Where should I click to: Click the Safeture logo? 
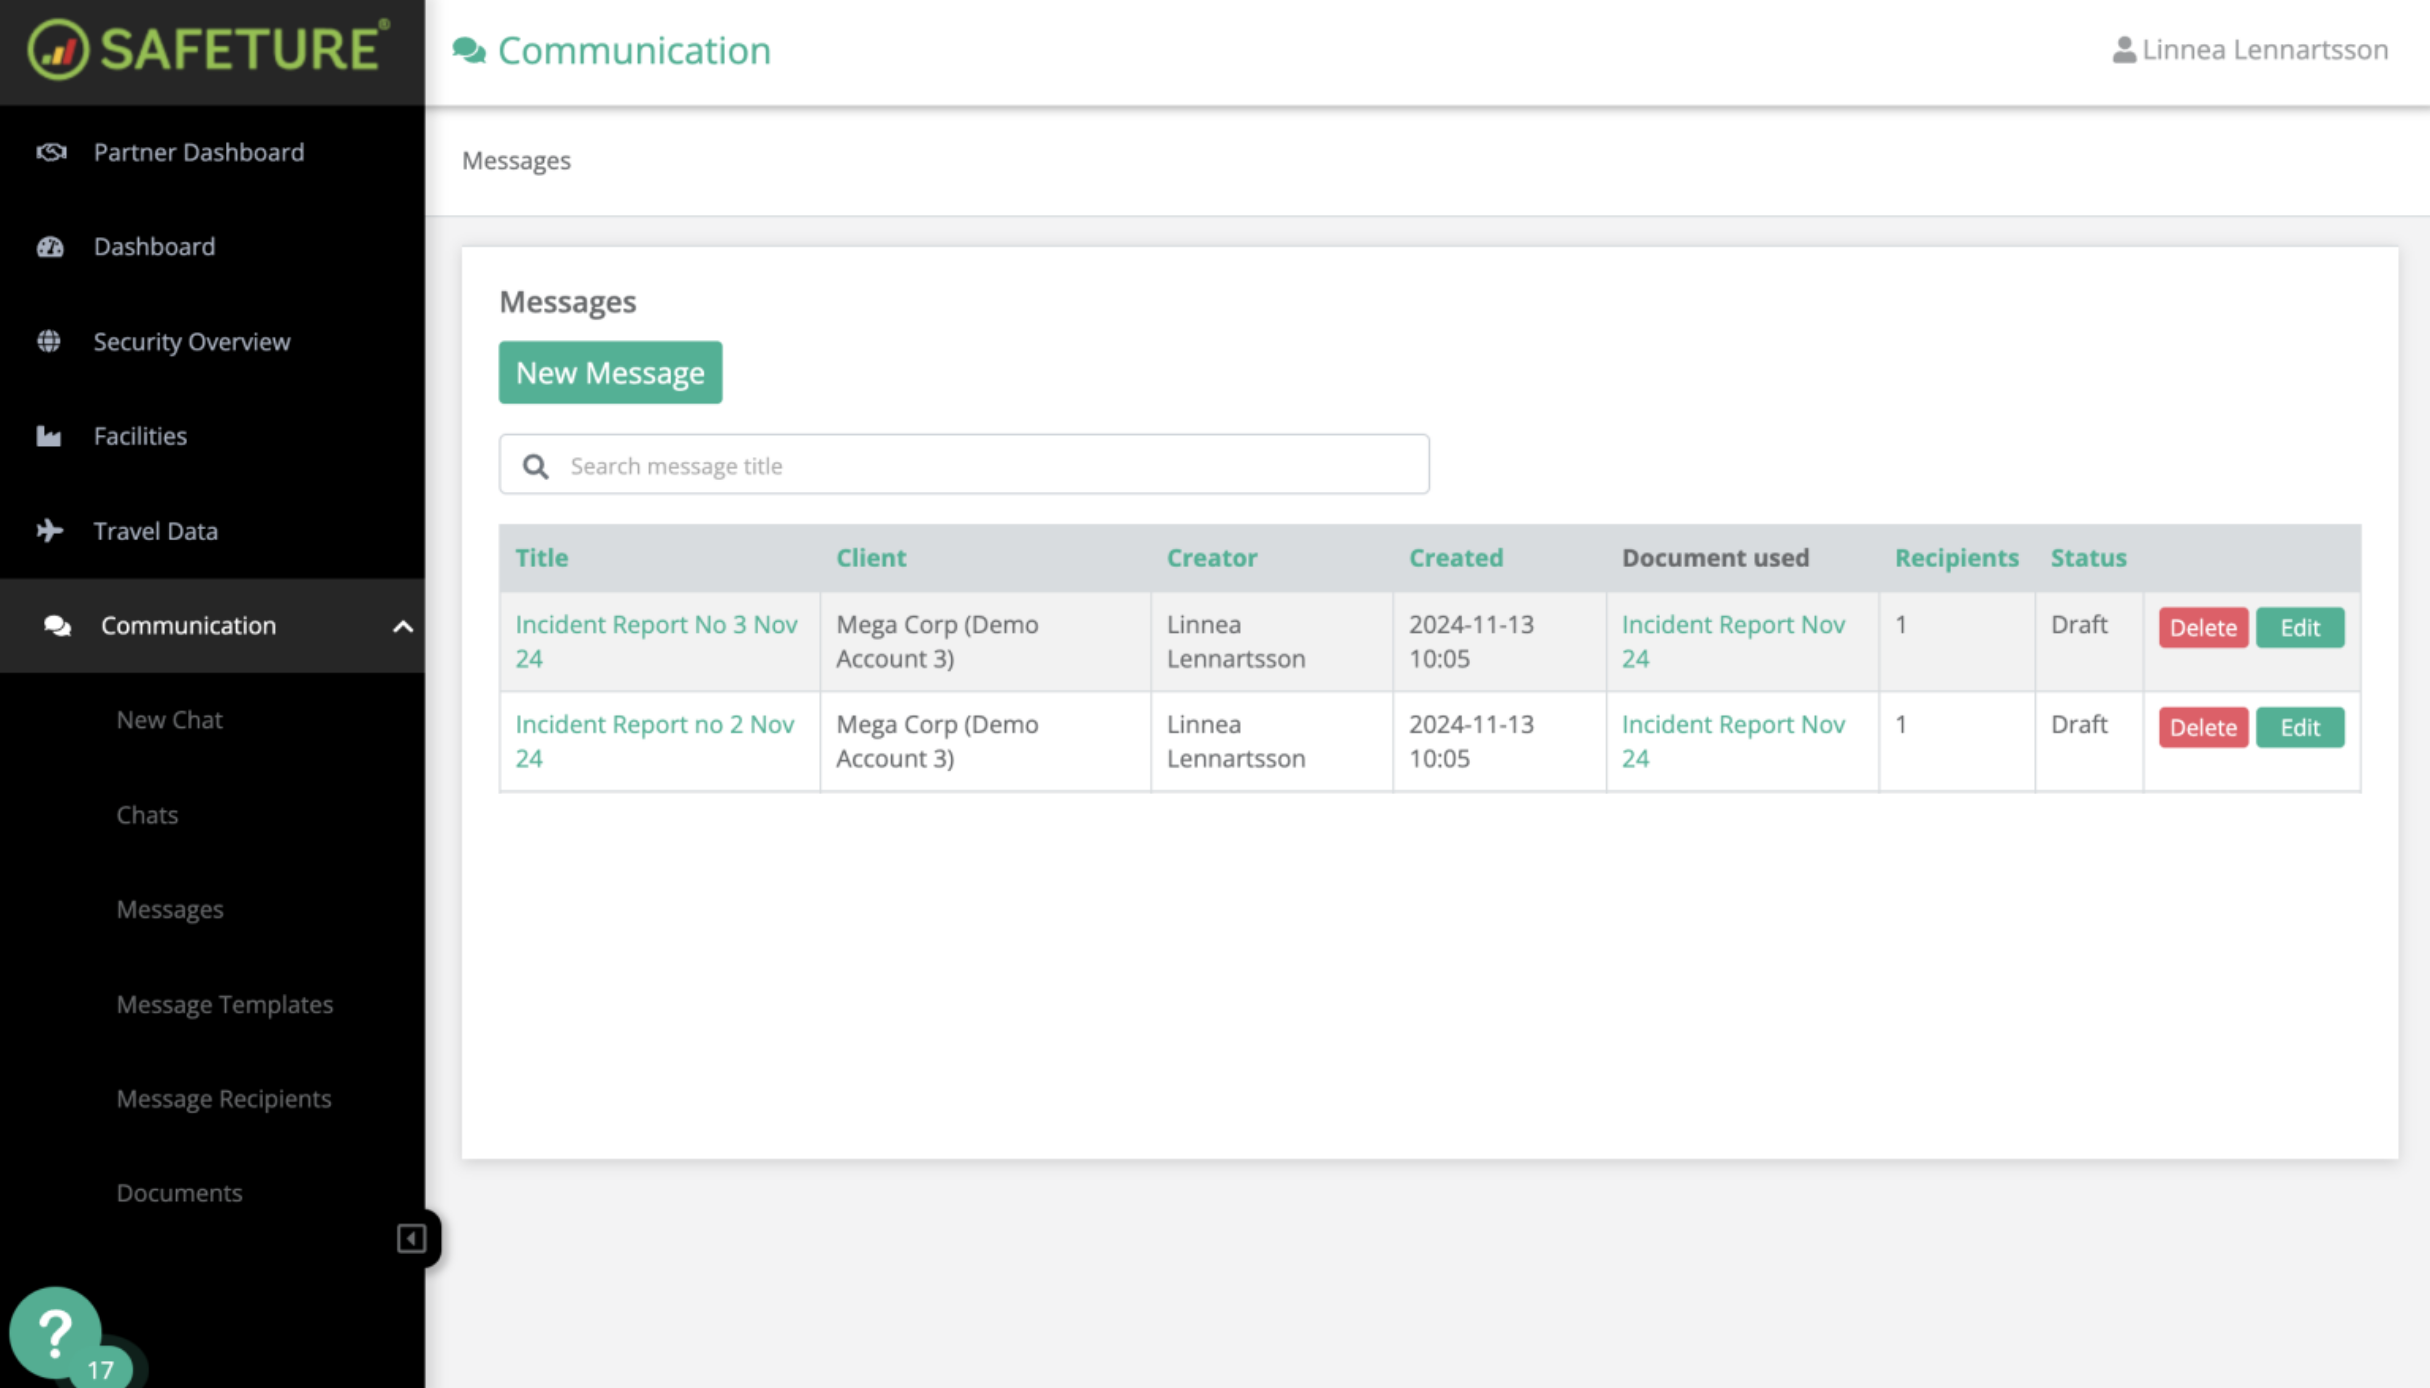point(209,48)
